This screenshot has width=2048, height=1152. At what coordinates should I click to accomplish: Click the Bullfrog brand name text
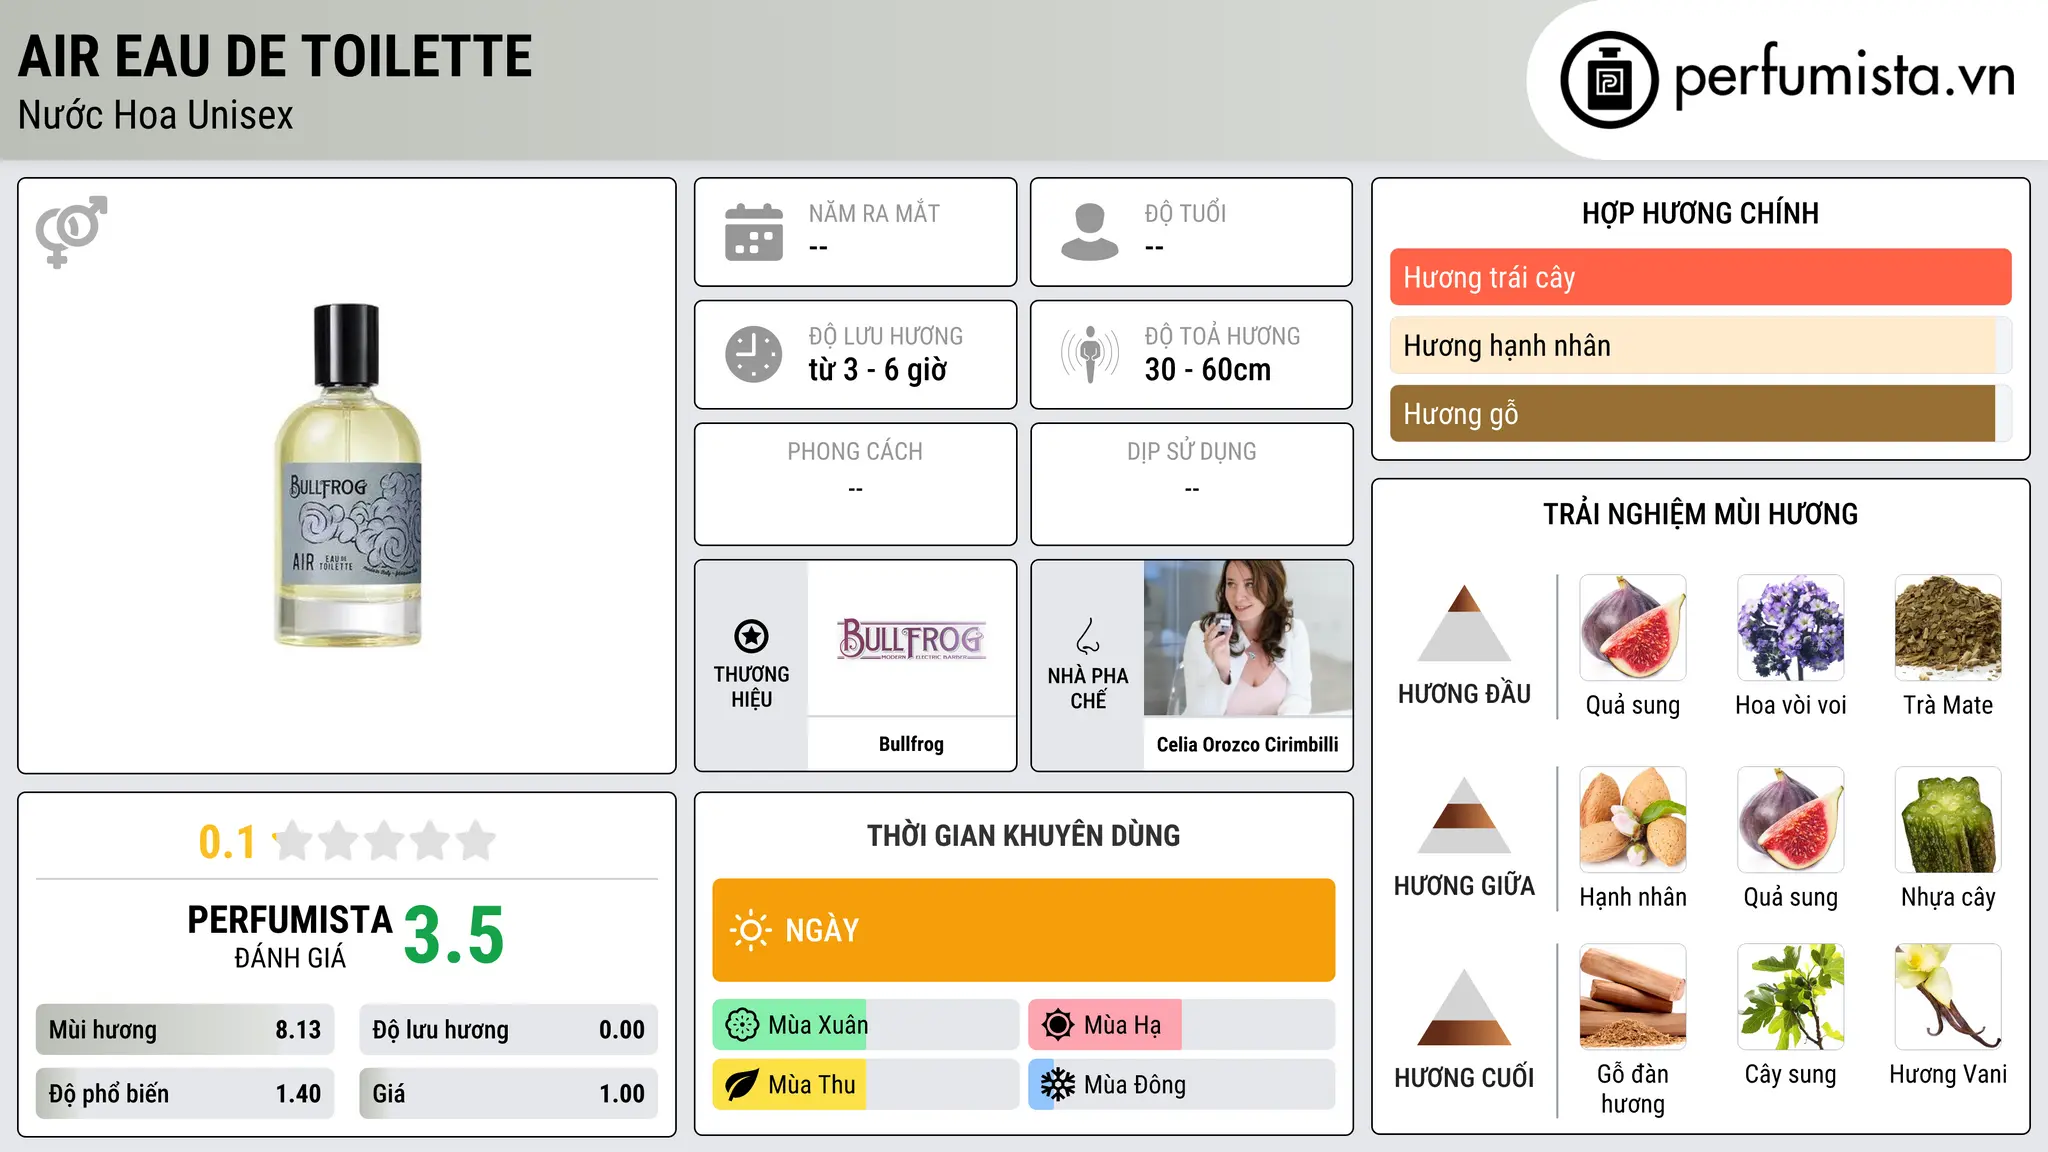911,744
